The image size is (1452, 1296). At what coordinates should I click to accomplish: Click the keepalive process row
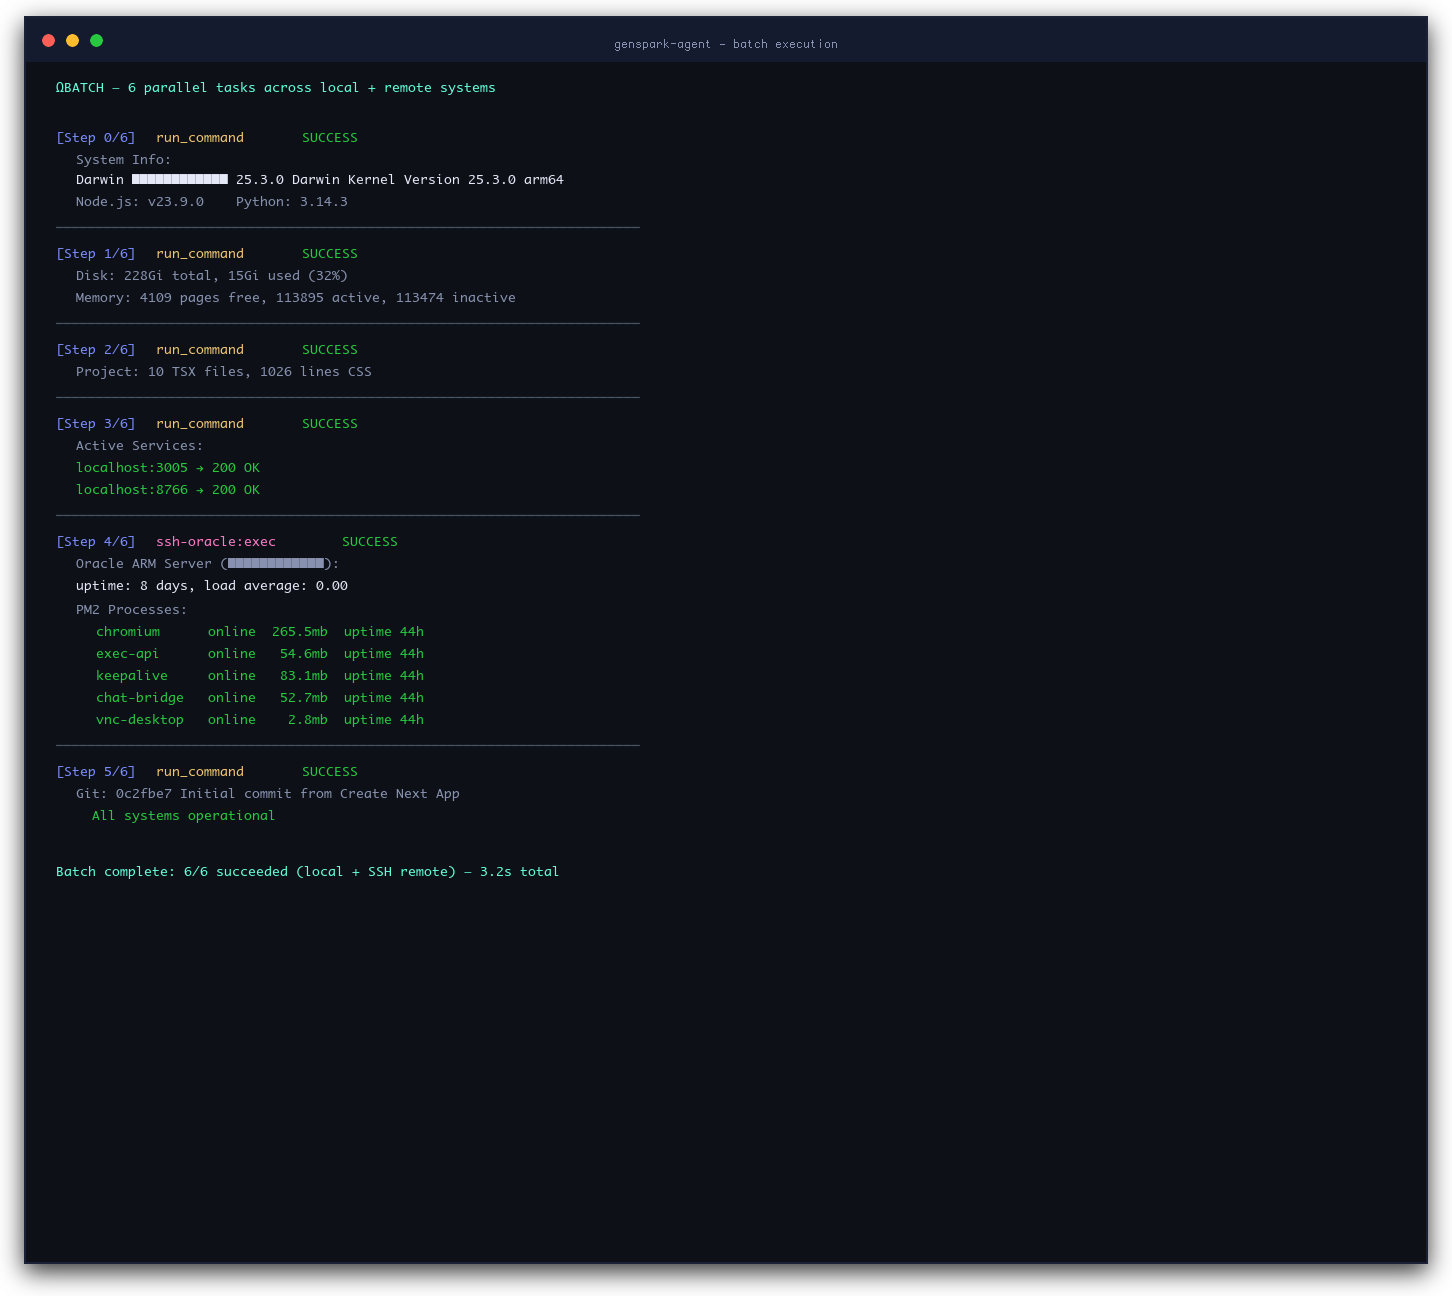[131, 675]
